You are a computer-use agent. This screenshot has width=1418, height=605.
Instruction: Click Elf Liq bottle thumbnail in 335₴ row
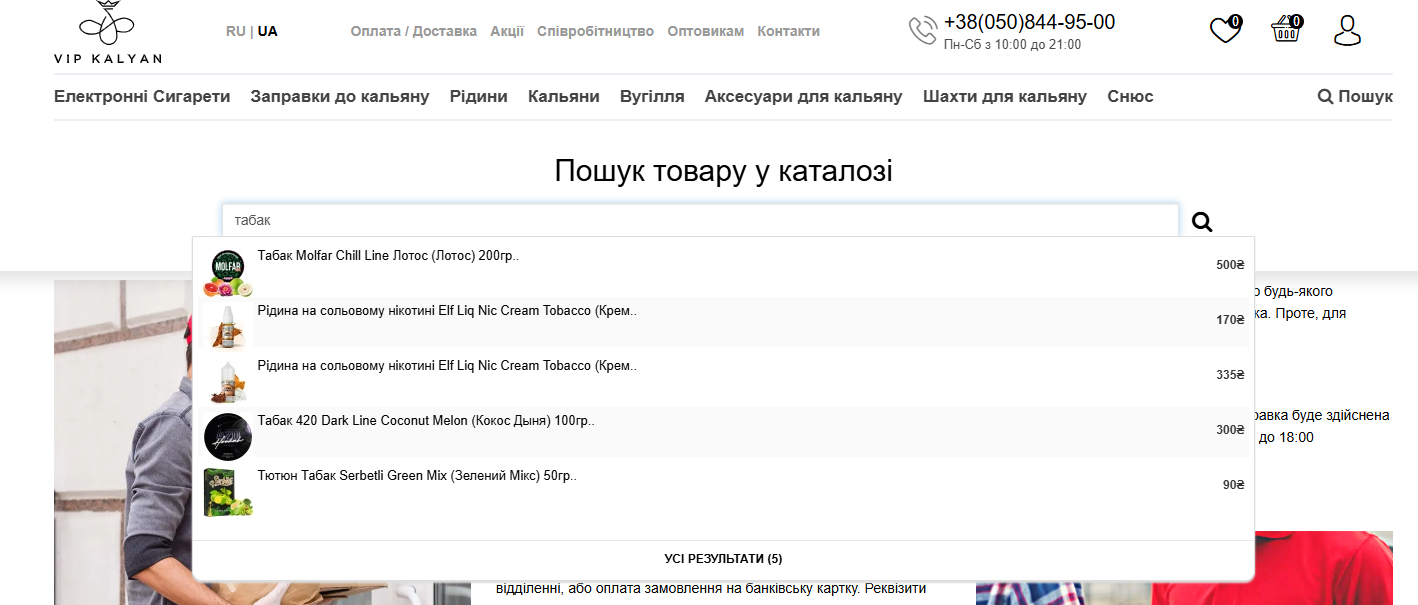coord(228,381)
